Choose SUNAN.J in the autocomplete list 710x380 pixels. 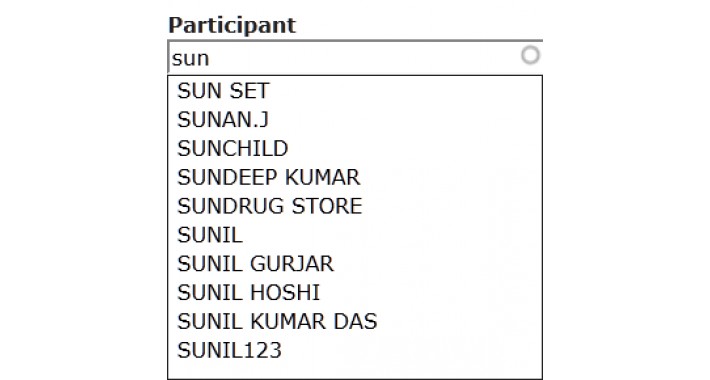[x=355, y=120]
